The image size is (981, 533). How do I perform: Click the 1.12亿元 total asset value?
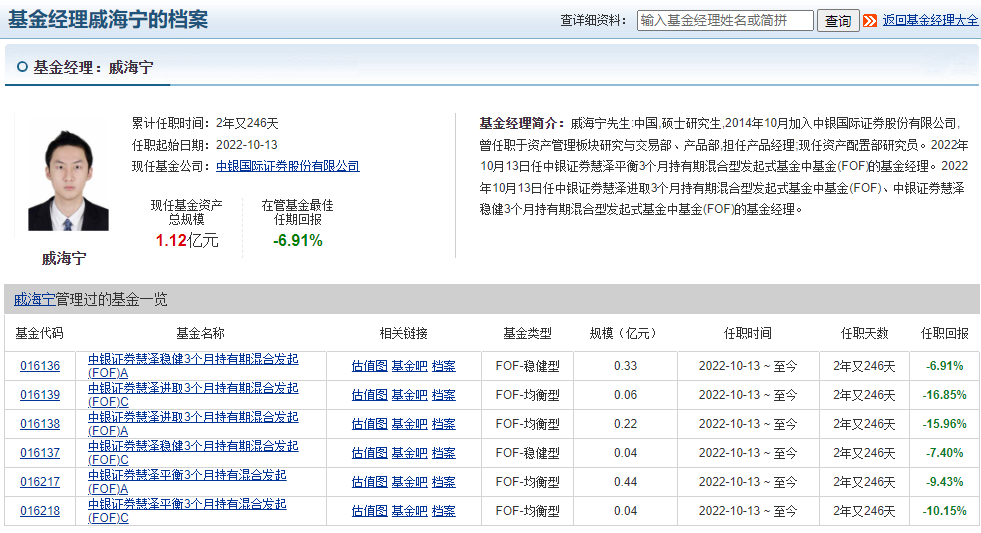coord(186,240)
